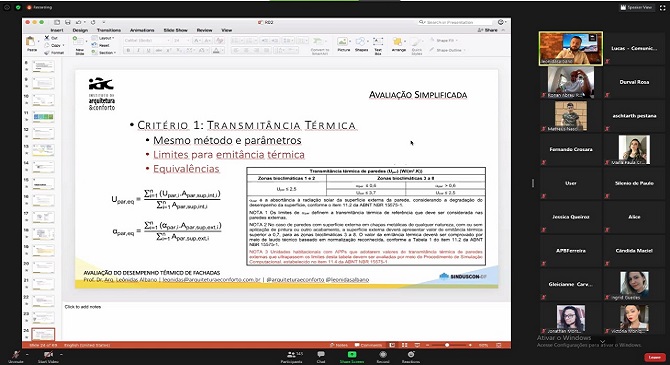Click the Shapes icon in ribbon
The height and width of the screenshot is (365, 670).
click(x=361, y=44)
